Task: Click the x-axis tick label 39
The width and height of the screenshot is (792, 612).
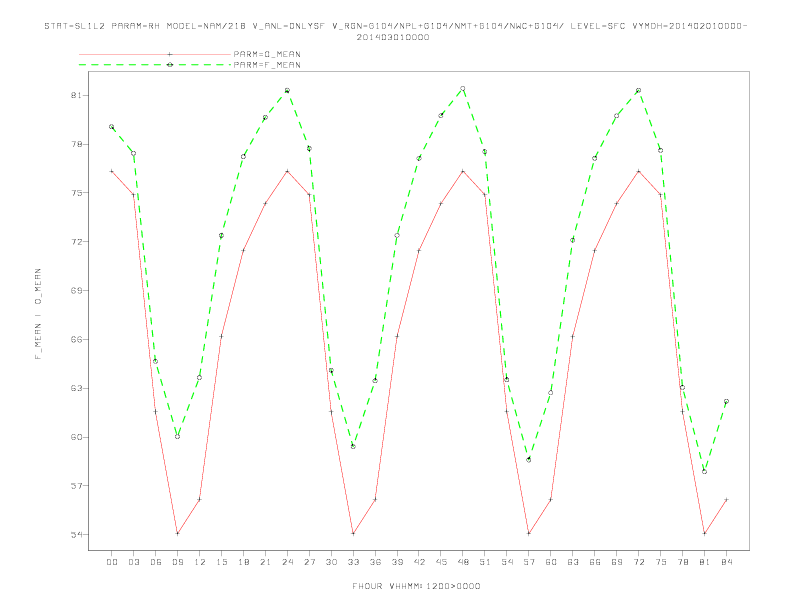Action: [x=397, y=562]
